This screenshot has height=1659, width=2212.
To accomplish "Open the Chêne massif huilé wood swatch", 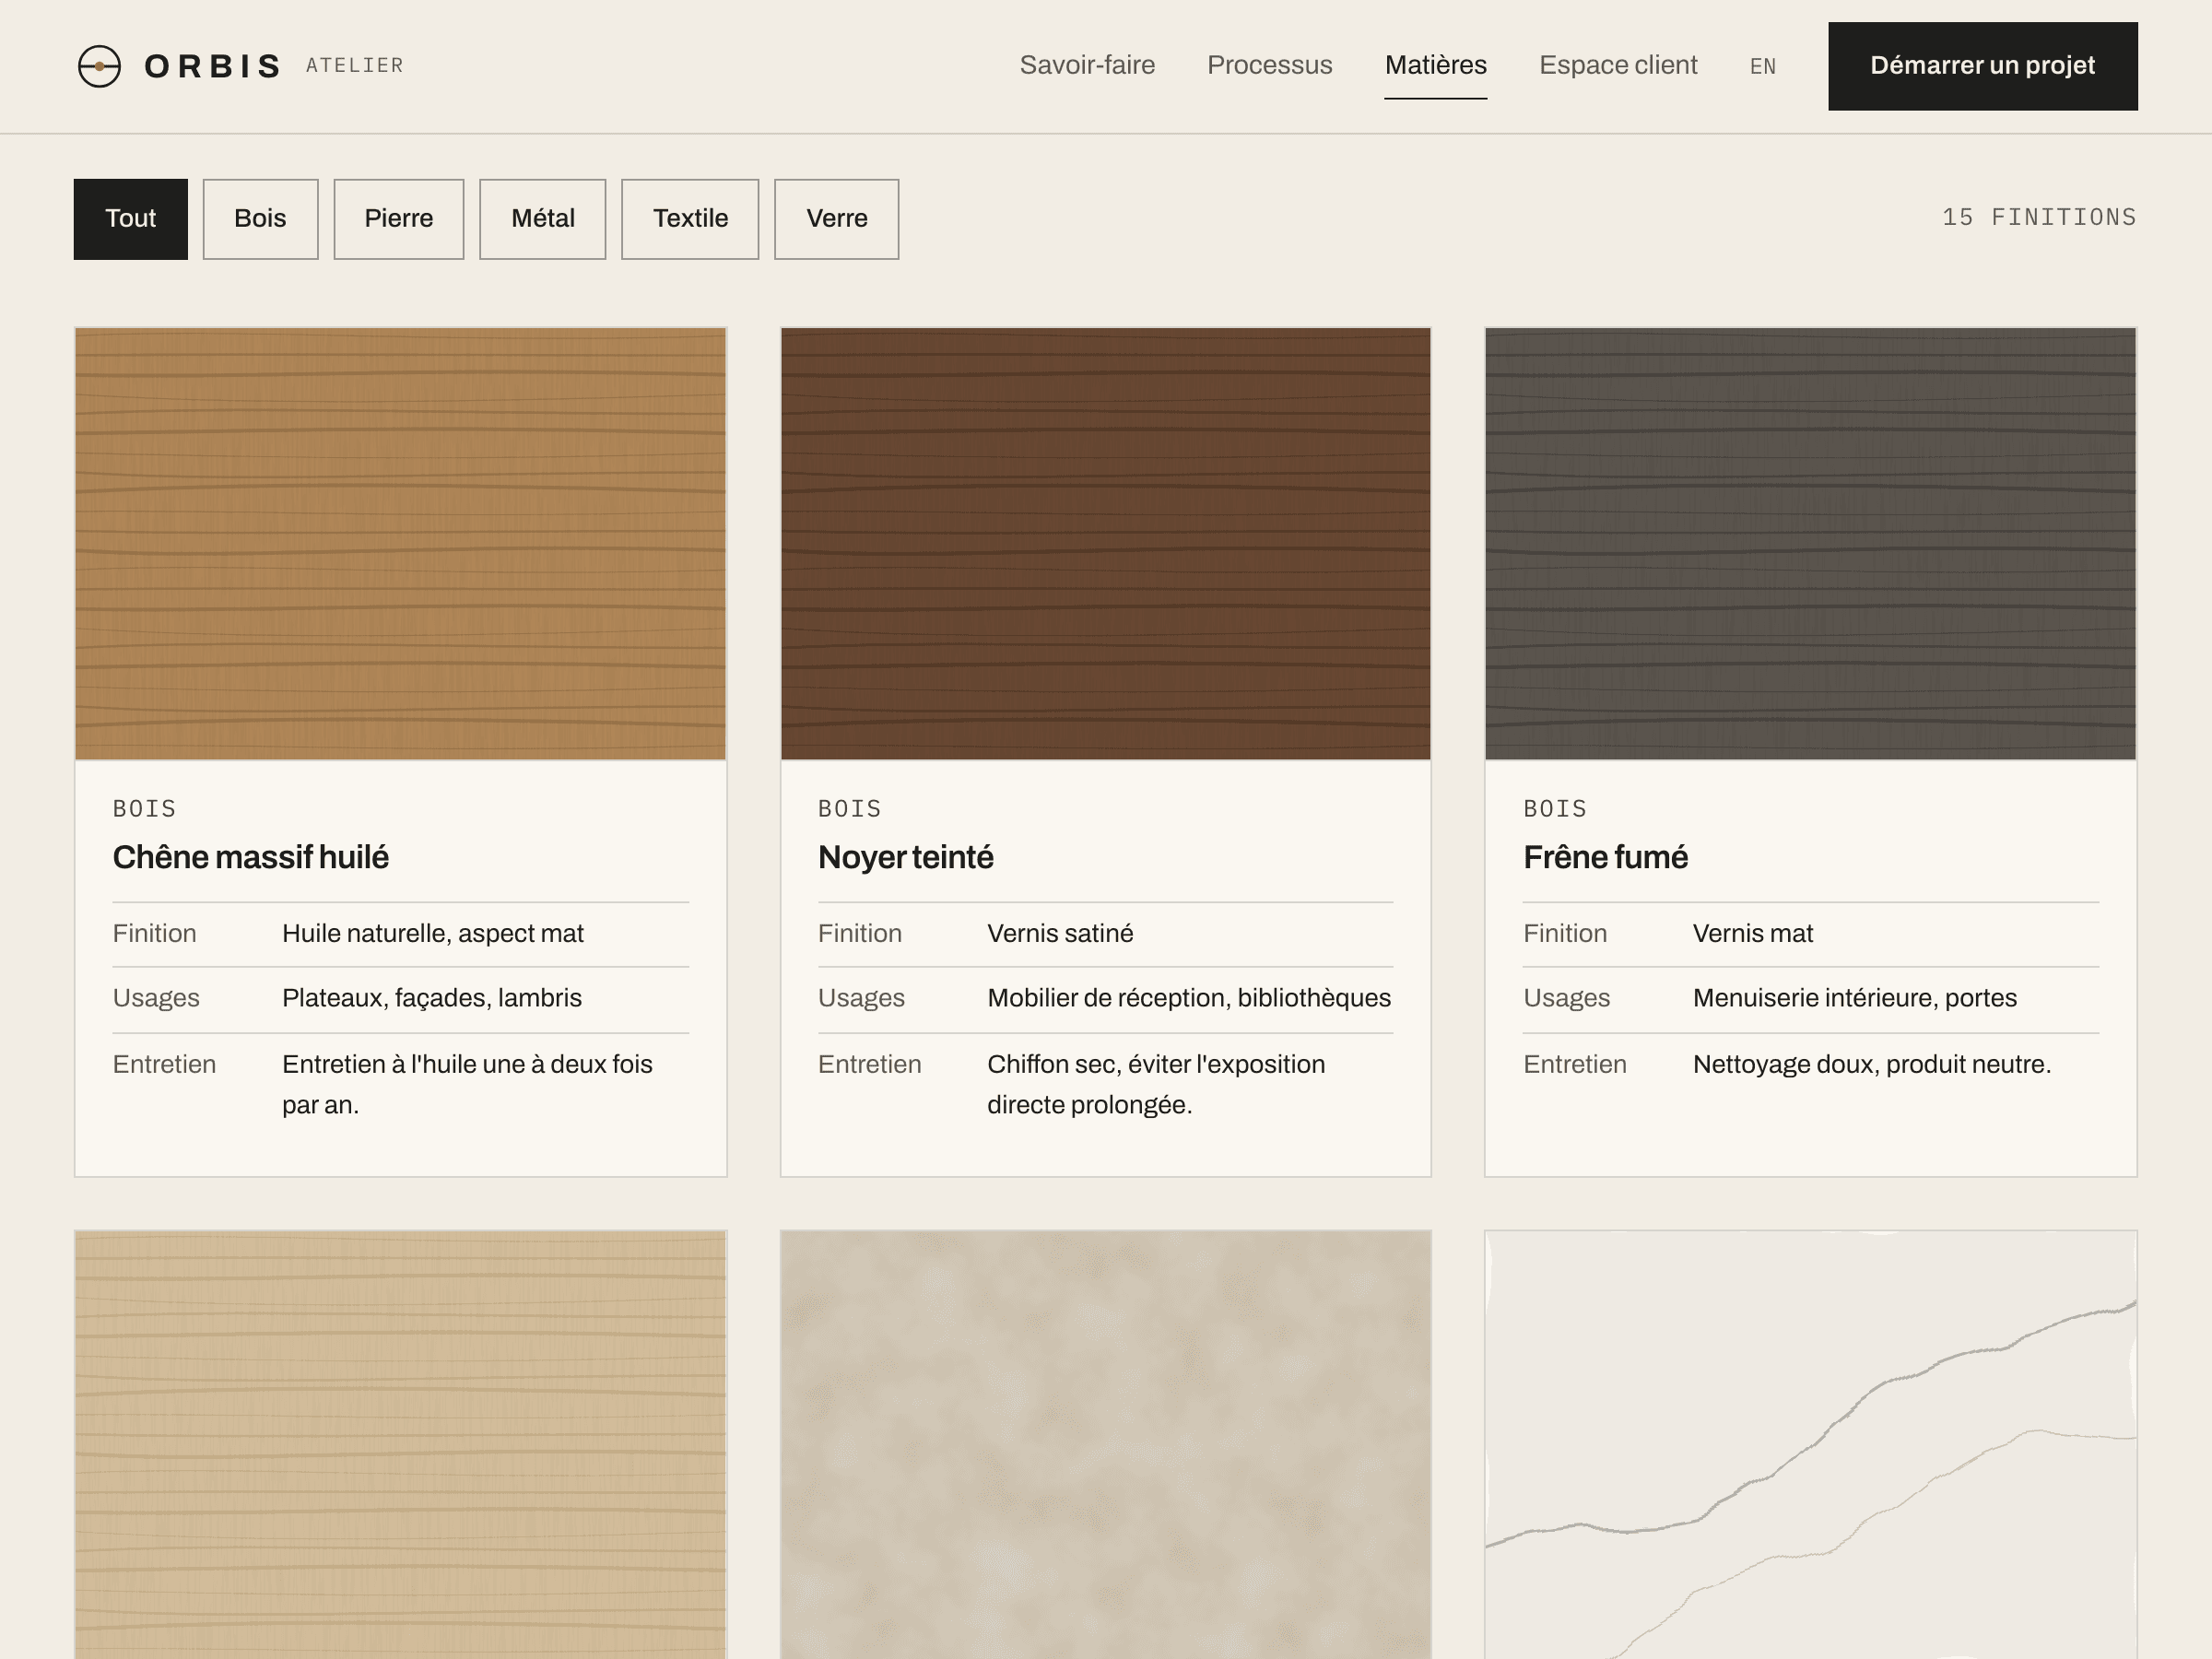I will [400, 543].
